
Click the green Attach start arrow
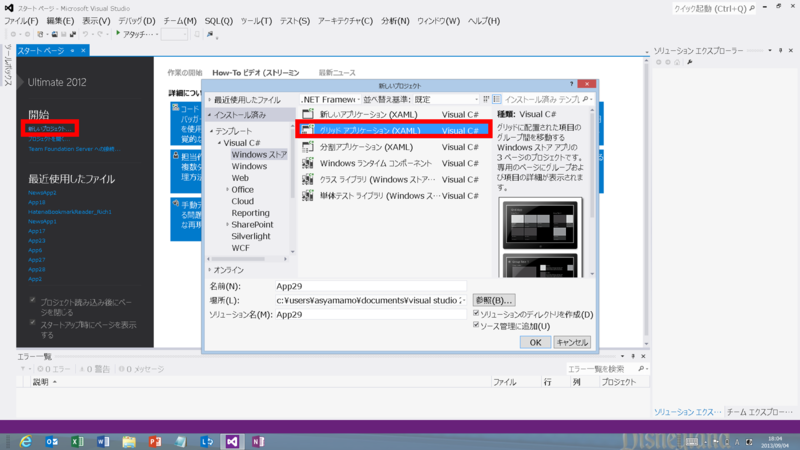tap(118, 34)
